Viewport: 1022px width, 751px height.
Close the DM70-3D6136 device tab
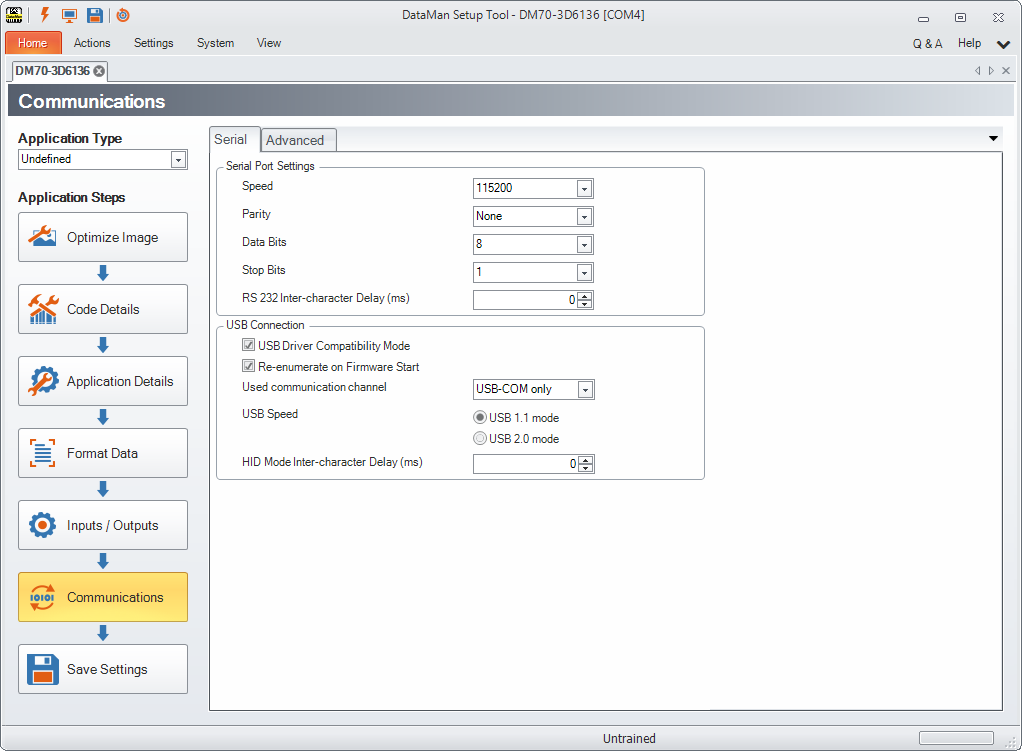tap(99, 71)
